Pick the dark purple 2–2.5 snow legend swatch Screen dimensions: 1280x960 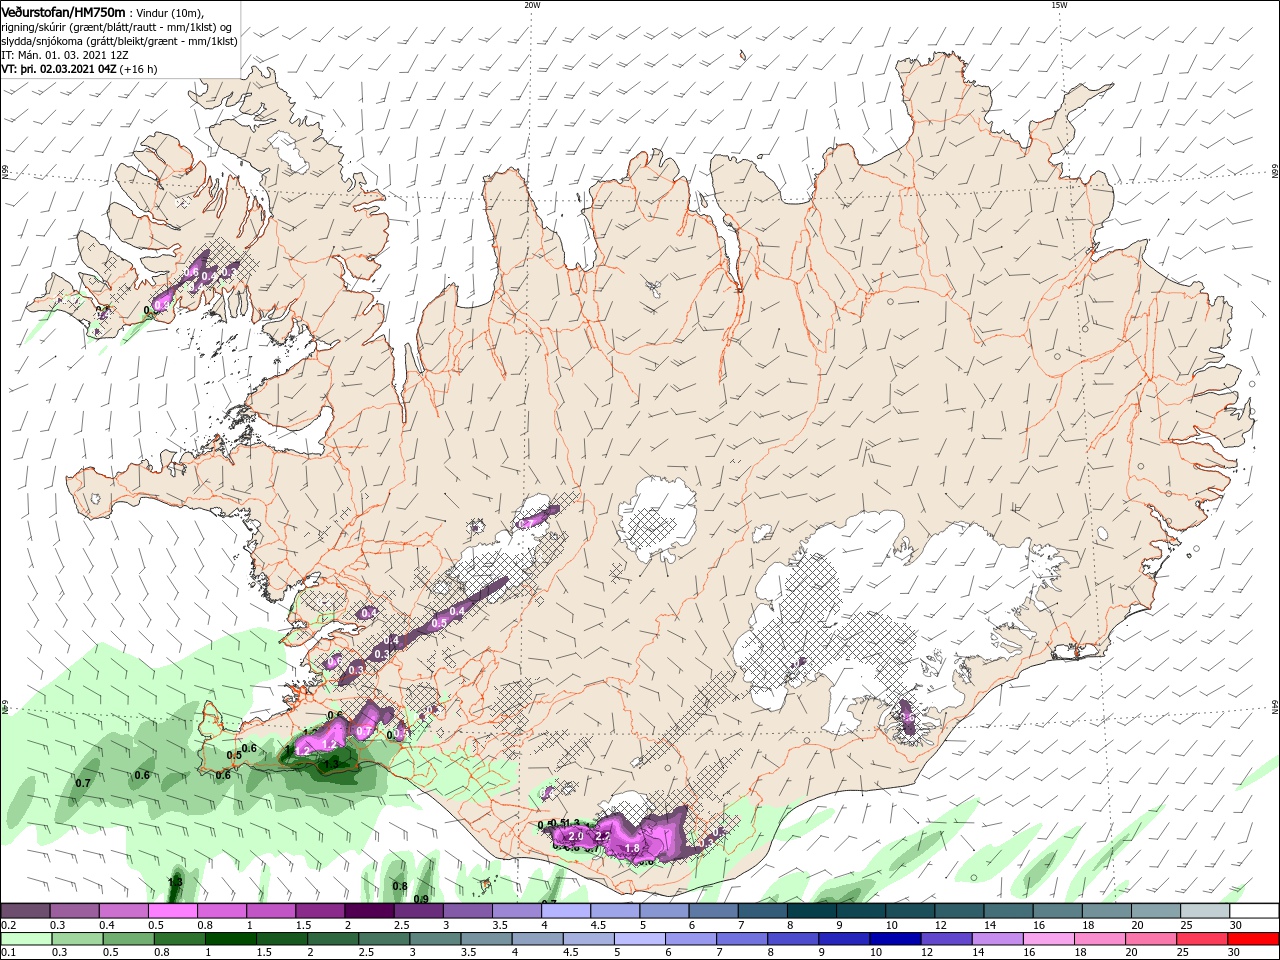coord(369,911)
